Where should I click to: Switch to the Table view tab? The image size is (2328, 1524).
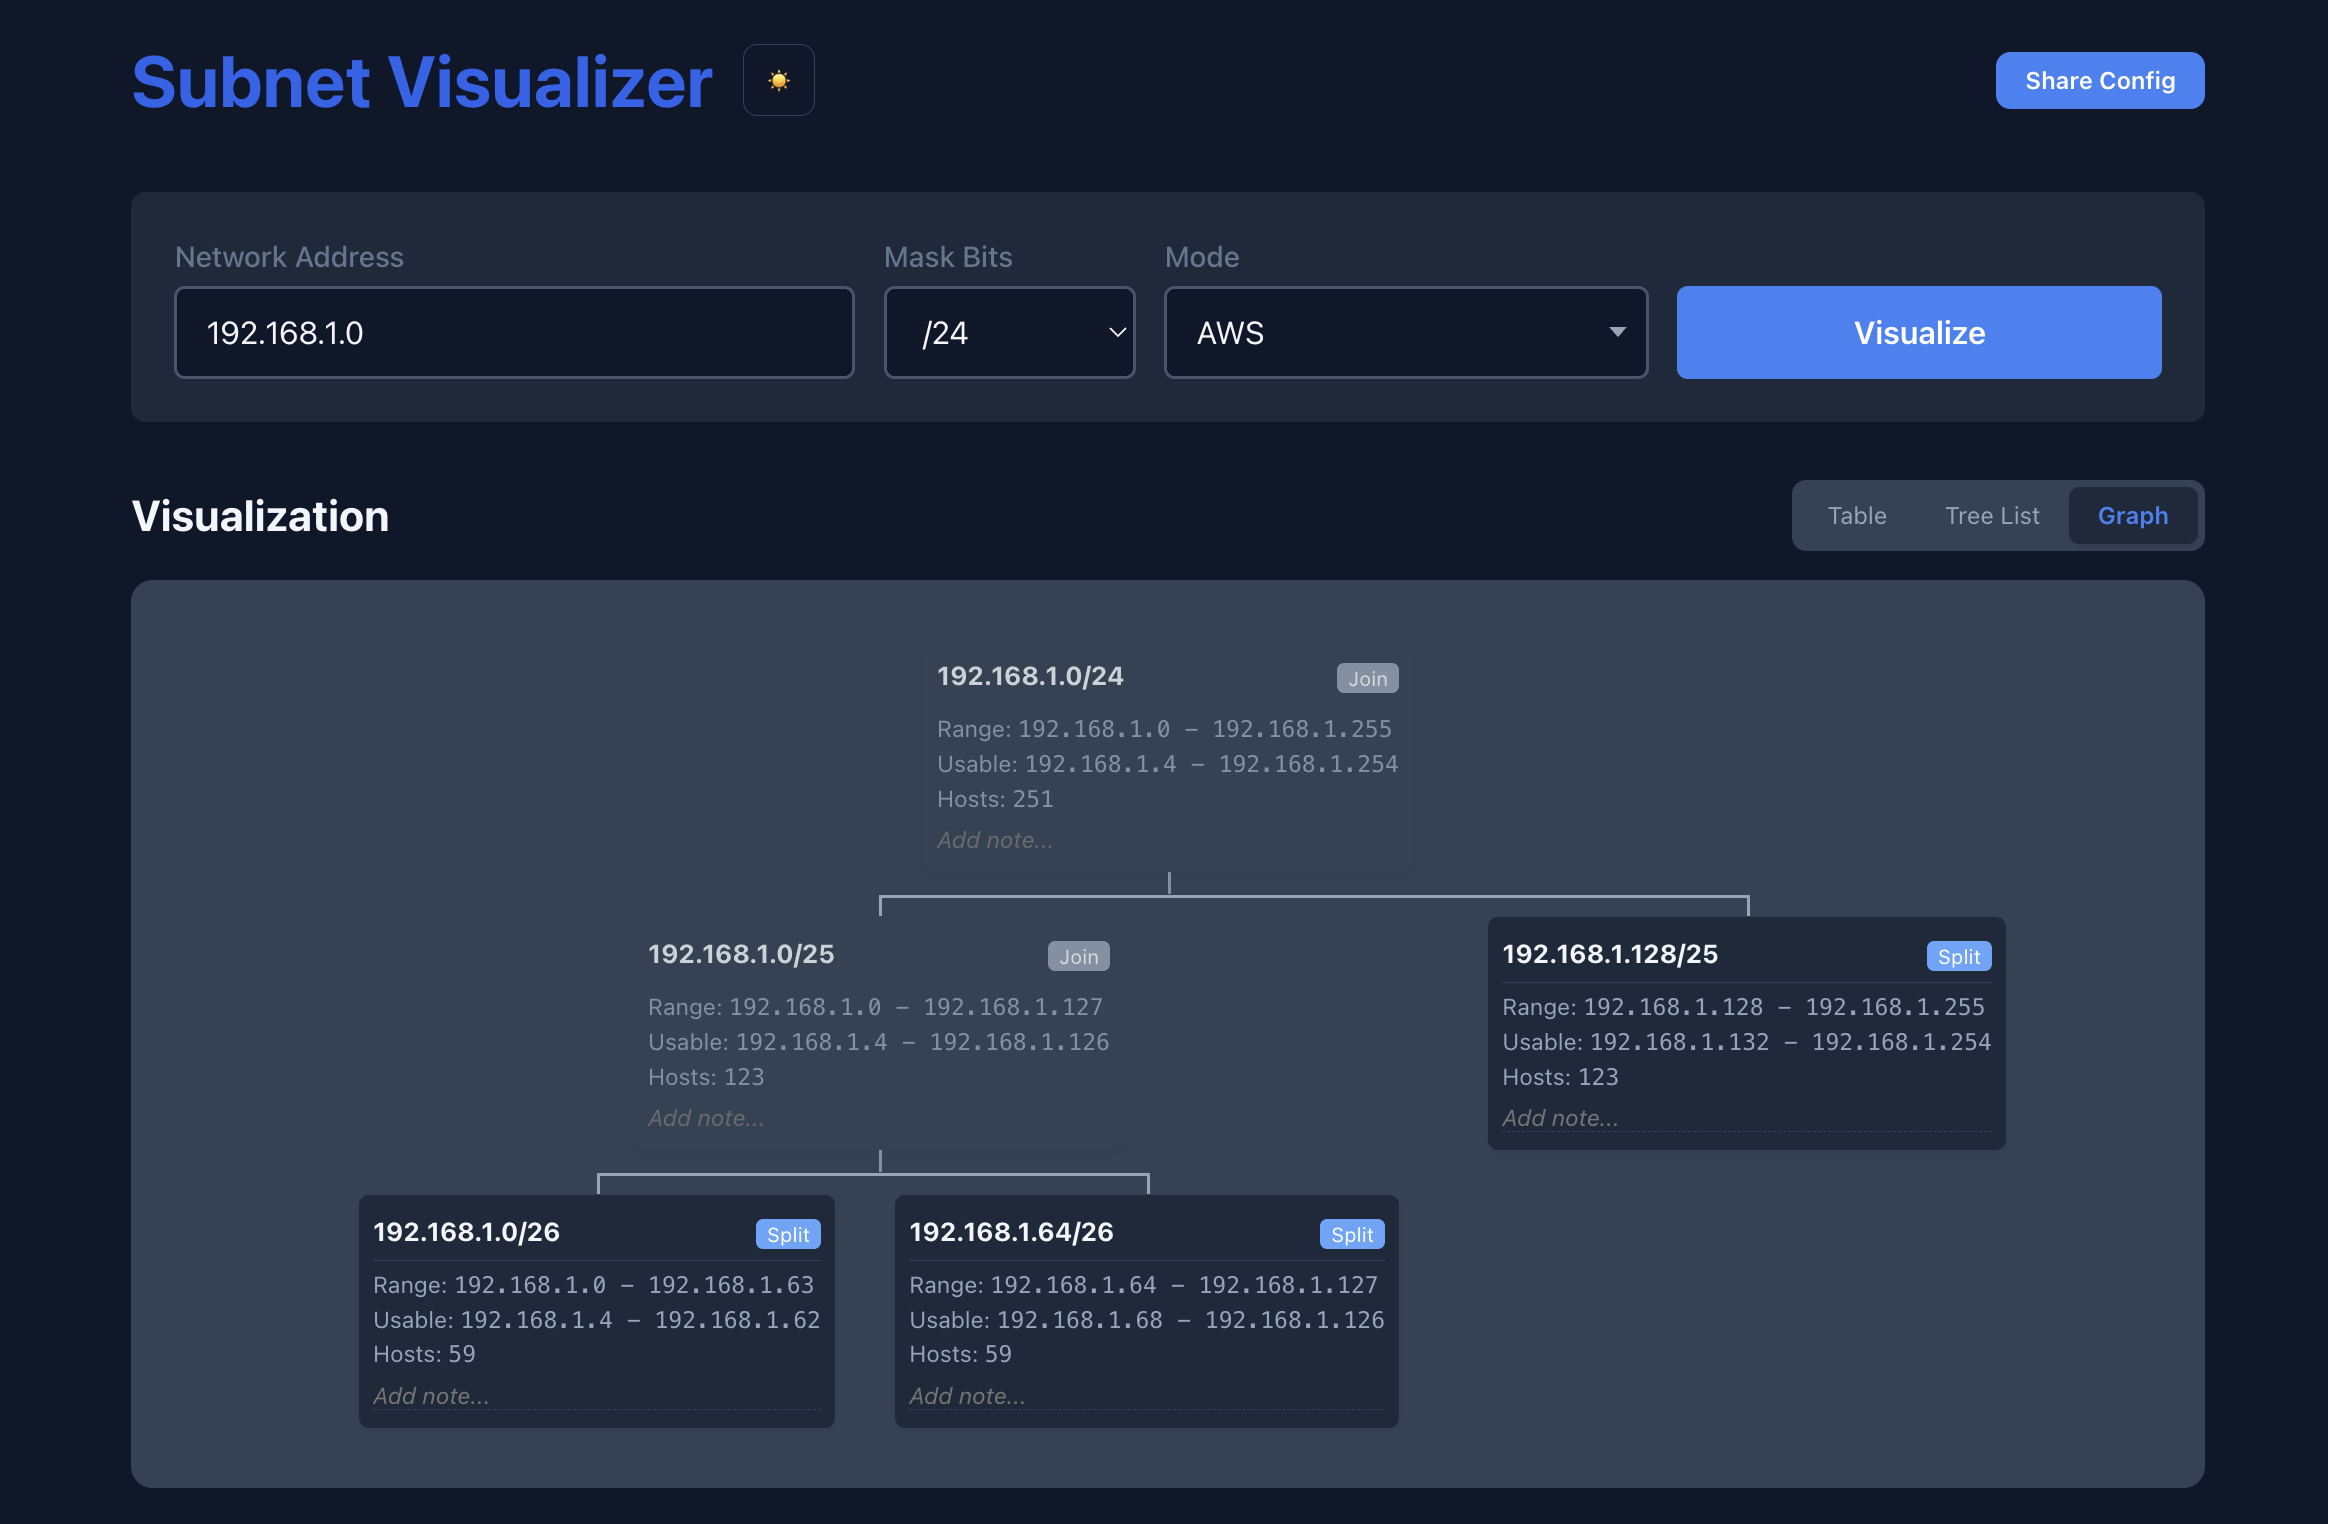[x=1856, y=515]
